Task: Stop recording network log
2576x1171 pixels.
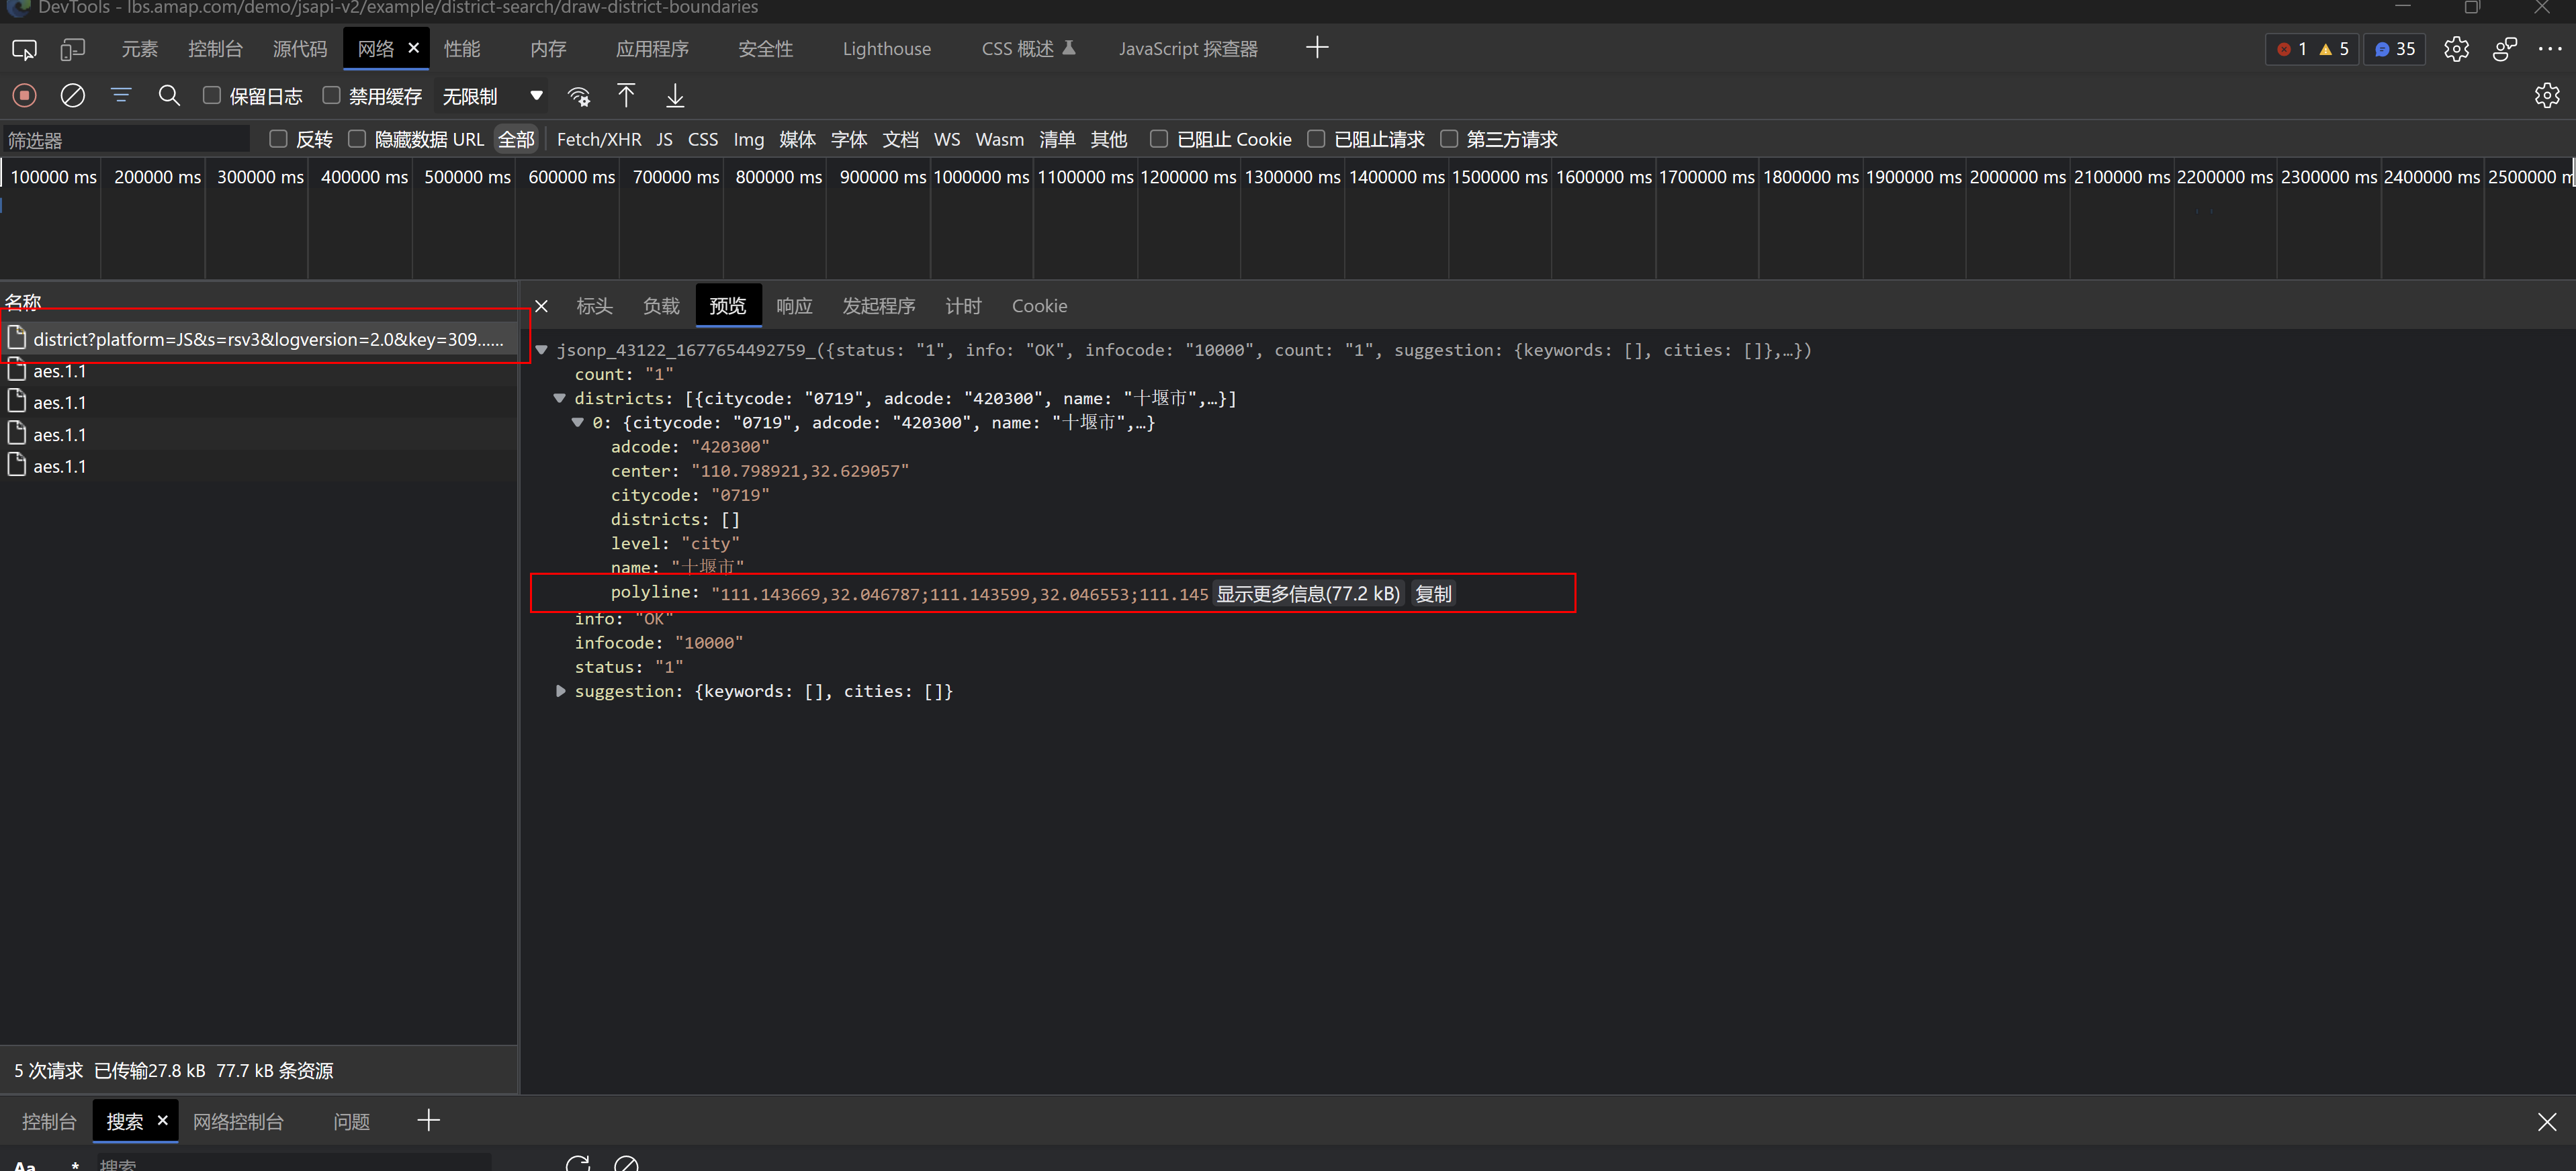Action: point(24,96)
